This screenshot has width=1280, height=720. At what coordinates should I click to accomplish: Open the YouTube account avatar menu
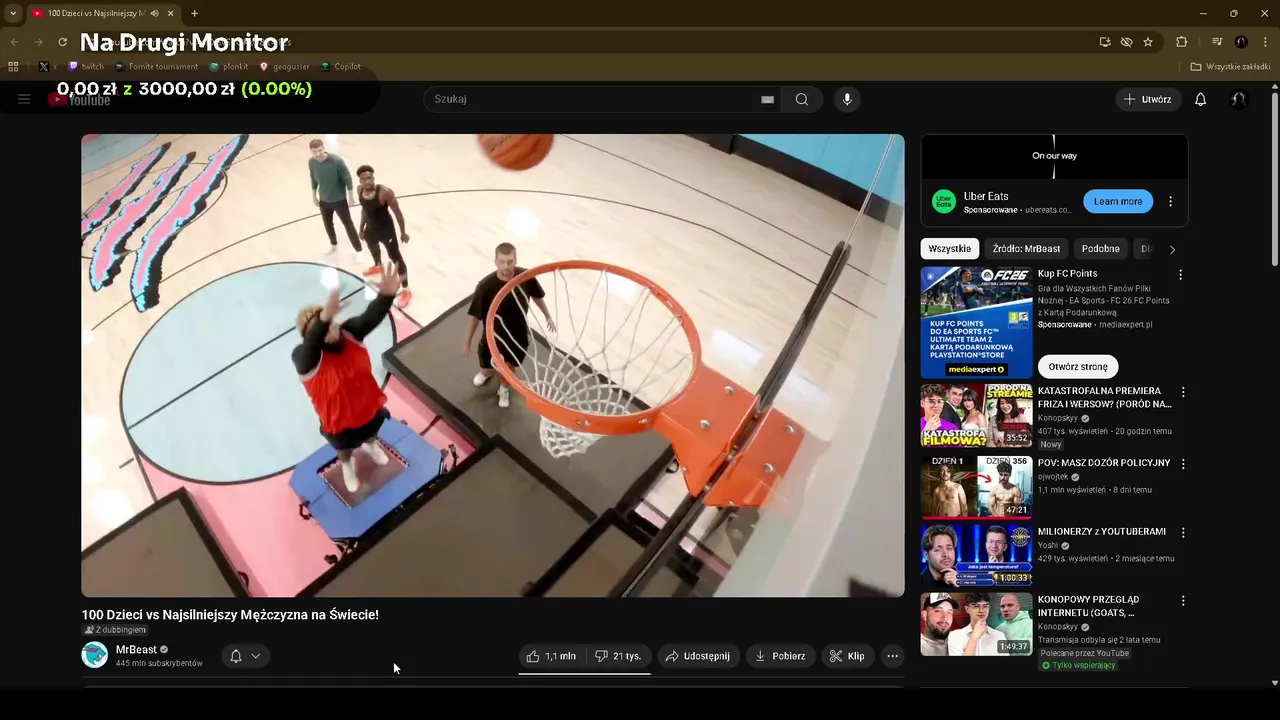(1238, 99)
